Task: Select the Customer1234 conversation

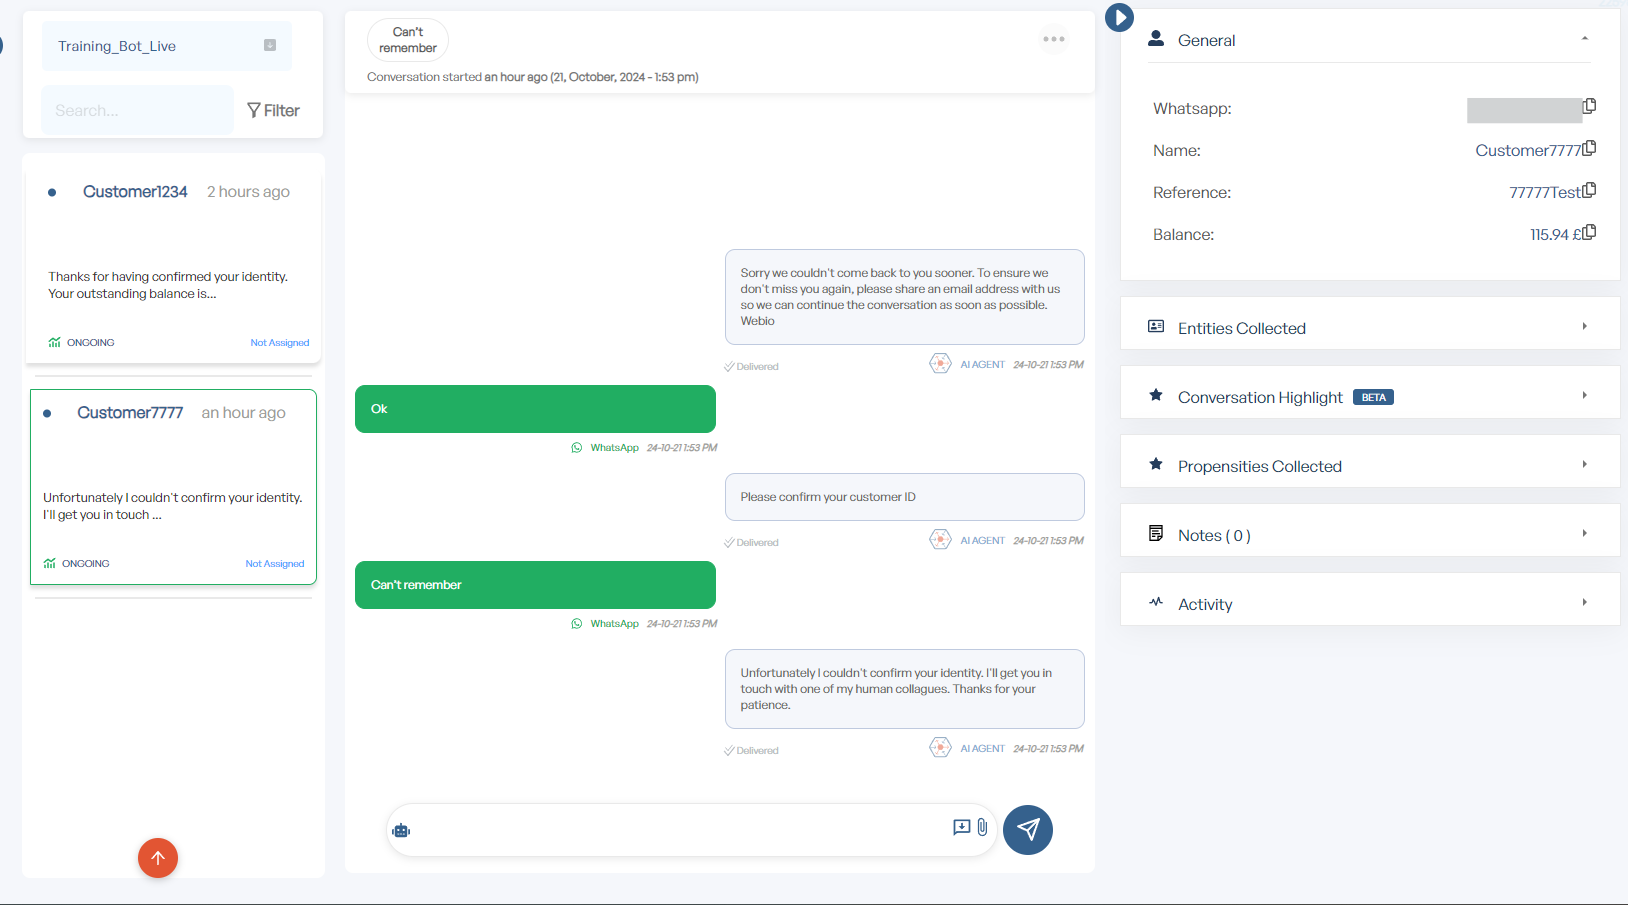Action: [173, 259]
